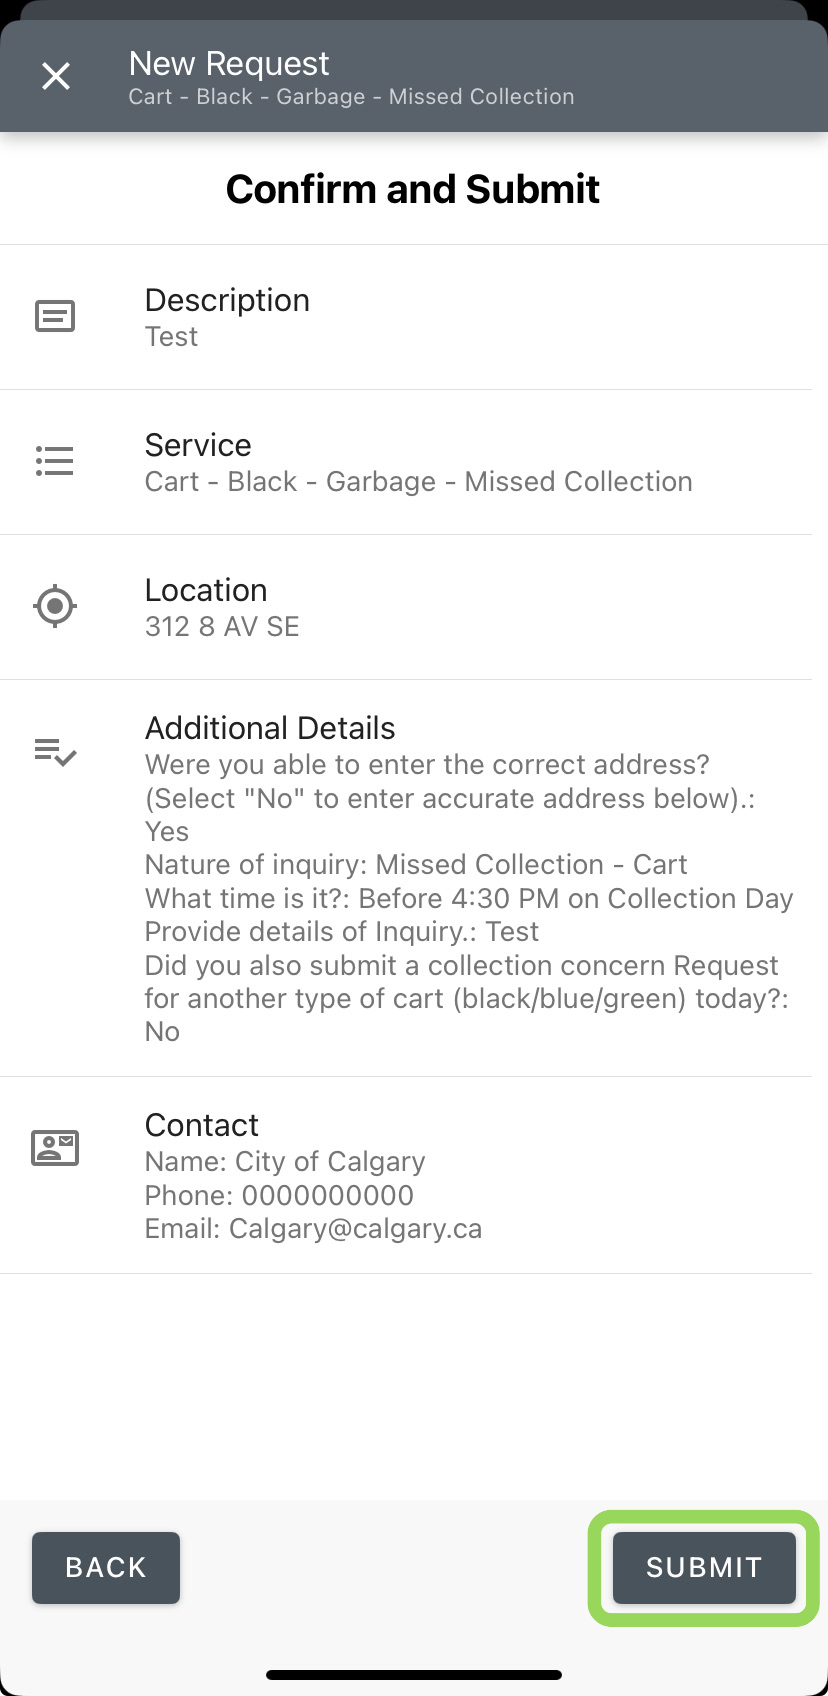
Task: Click the Additional Details checklist icon
Action: tap(55, 751)
